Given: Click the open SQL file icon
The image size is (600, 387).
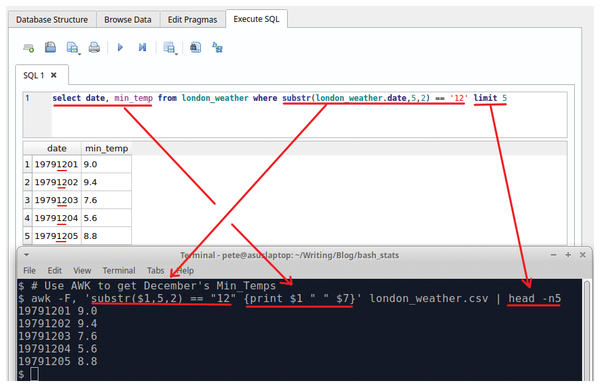Looking at the screenshot, I should point(50,47).
